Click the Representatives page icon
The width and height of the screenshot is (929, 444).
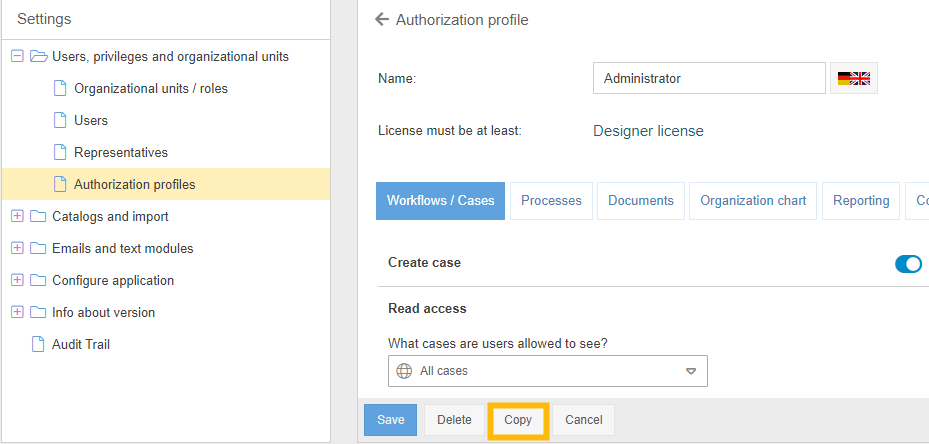[60, 152]
